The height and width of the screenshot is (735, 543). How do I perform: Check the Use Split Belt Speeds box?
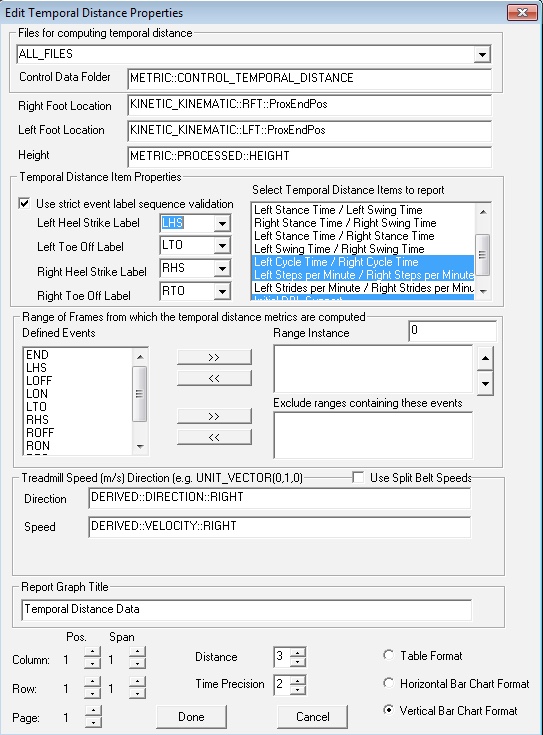click(x=358, y=478)
